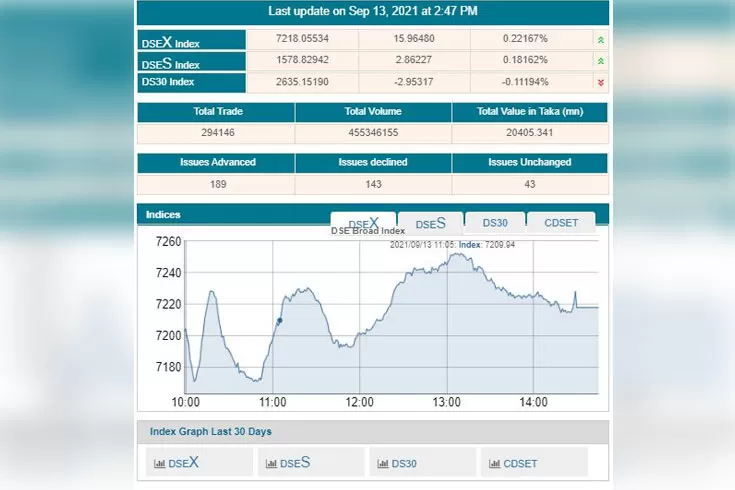
Task: Click the chart icon beside DS30 30-day link
Action: (x=382, y=464)
